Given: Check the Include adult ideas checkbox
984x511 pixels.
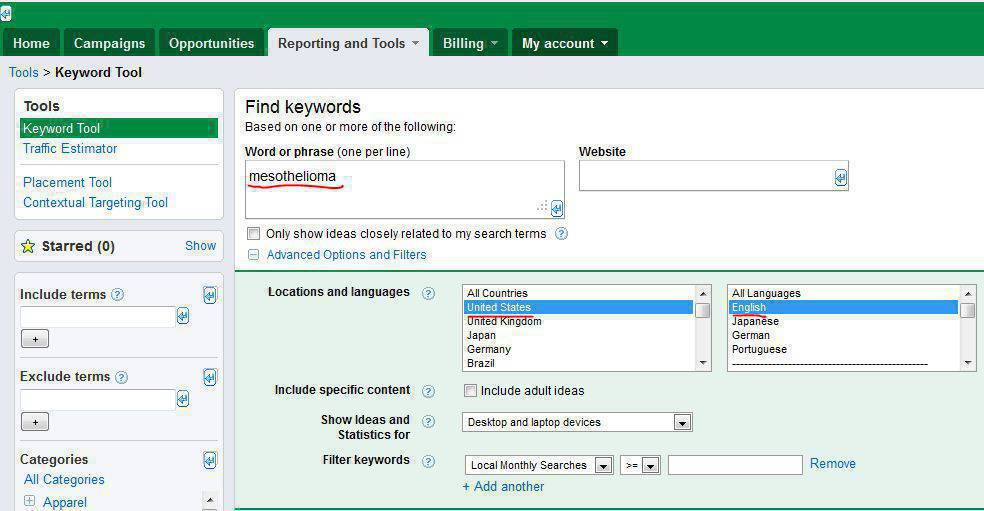Looking at the screenshot, I should [x=470, y=390].
